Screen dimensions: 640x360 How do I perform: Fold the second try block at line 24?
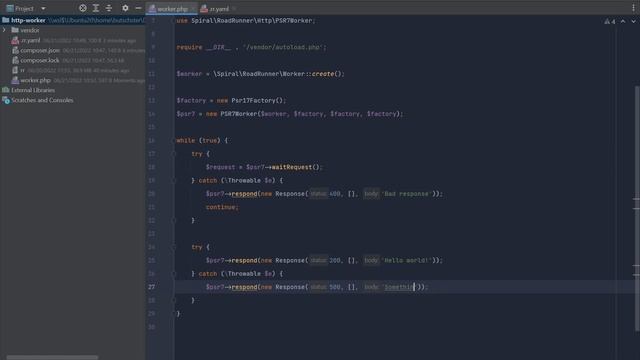pyautogui.click(x=173, y=247)
